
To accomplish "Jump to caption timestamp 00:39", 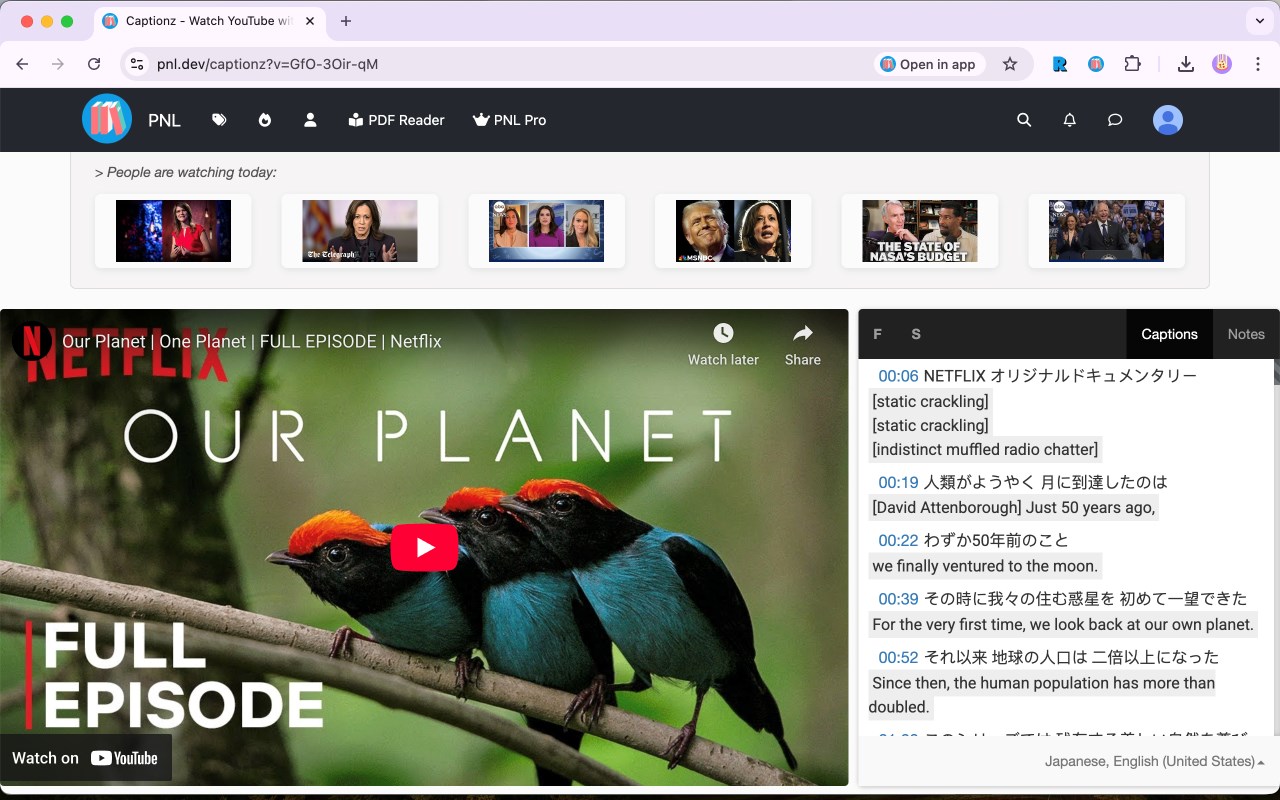I will click(898, 599).
